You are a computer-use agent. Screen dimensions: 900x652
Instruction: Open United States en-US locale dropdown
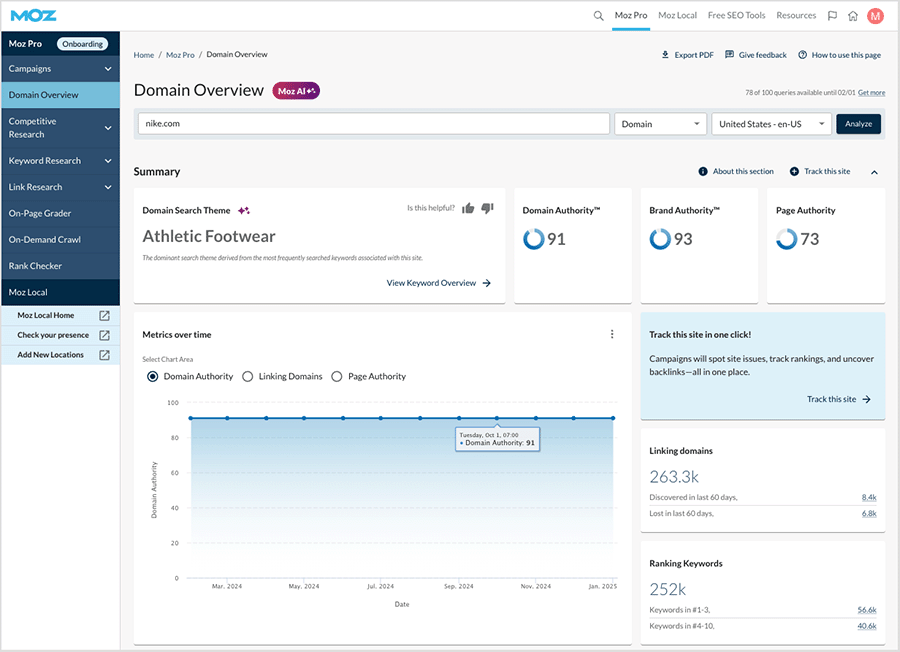point(771,124)
